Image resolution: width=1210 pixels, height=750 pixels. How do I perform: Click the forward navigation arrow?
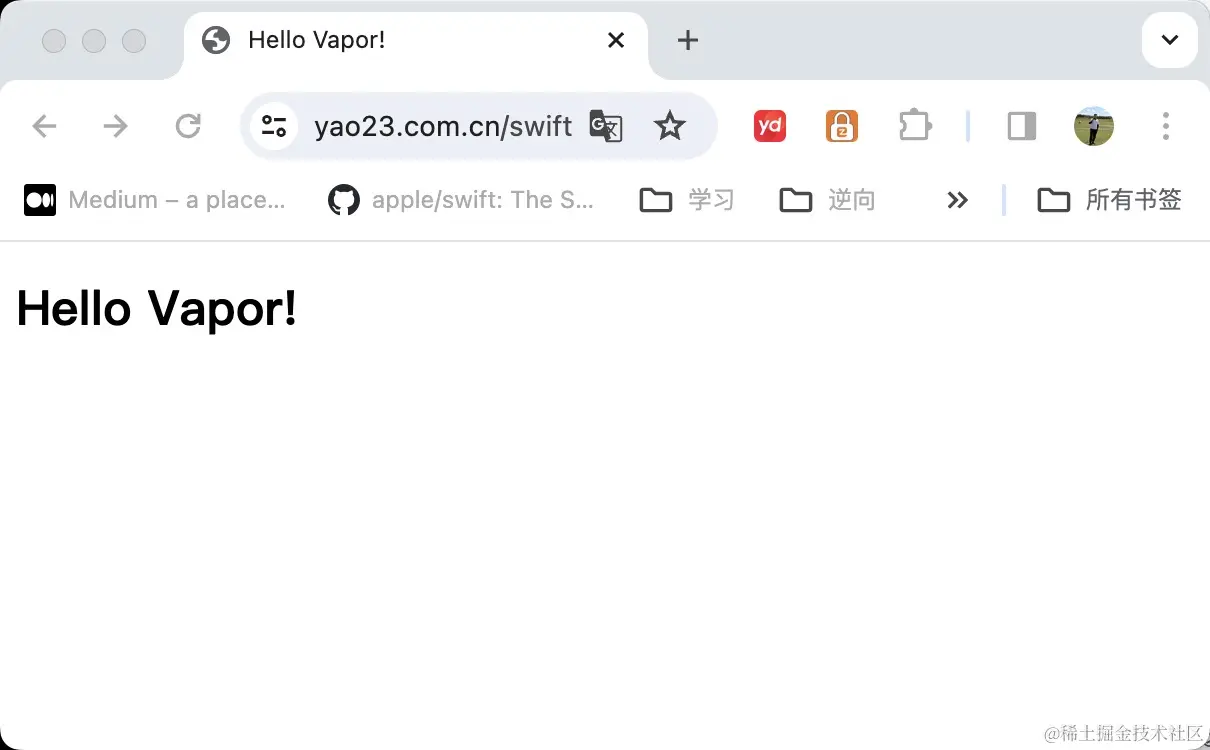(x=116, y=126)
